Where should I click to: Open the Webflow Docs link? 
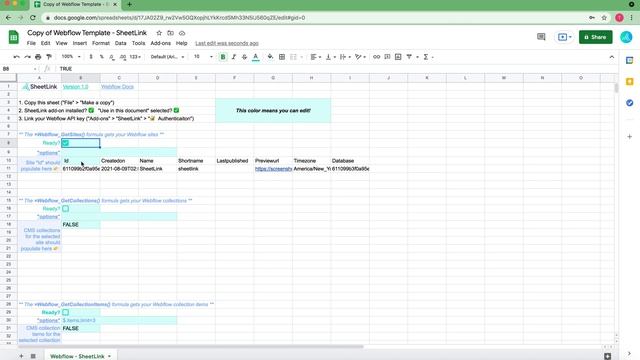pyautogui.click(x=117, y=87)
